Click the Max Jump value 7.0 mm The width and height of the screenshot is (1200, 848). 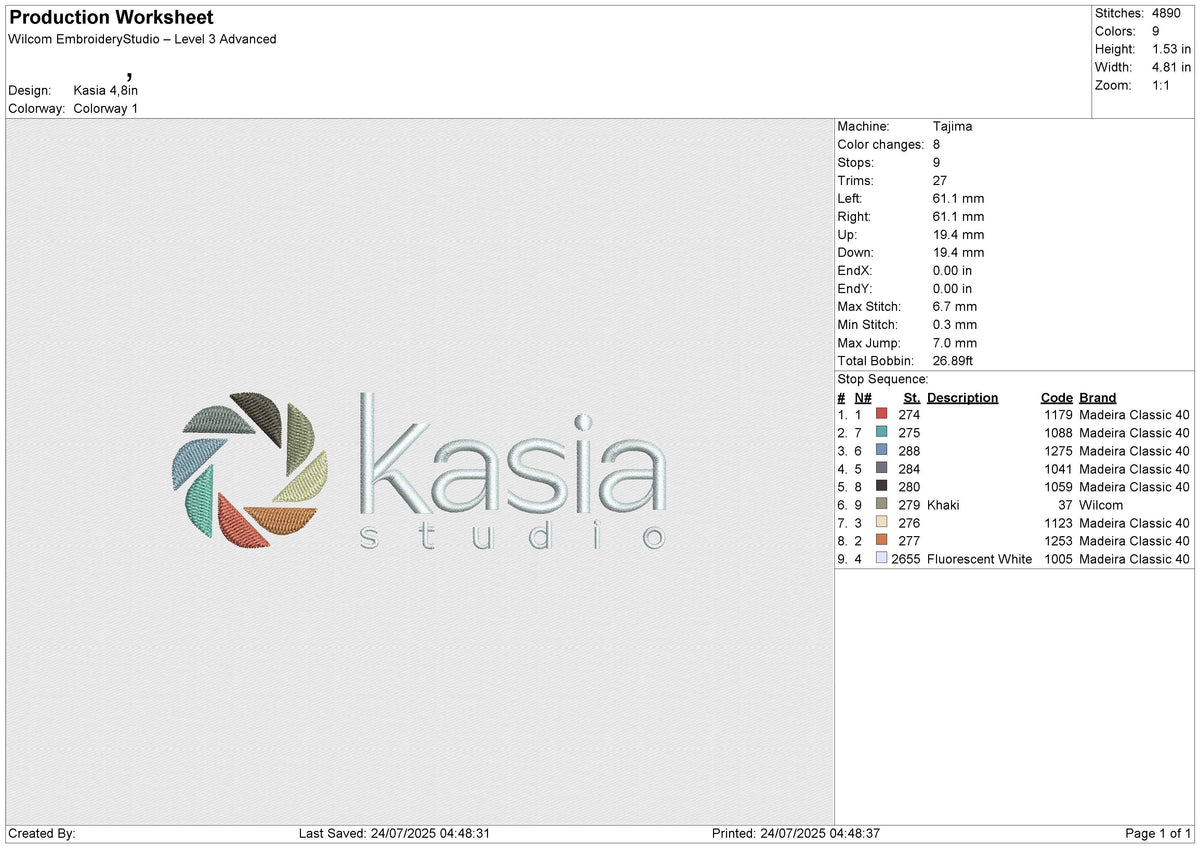click(955, 342)
